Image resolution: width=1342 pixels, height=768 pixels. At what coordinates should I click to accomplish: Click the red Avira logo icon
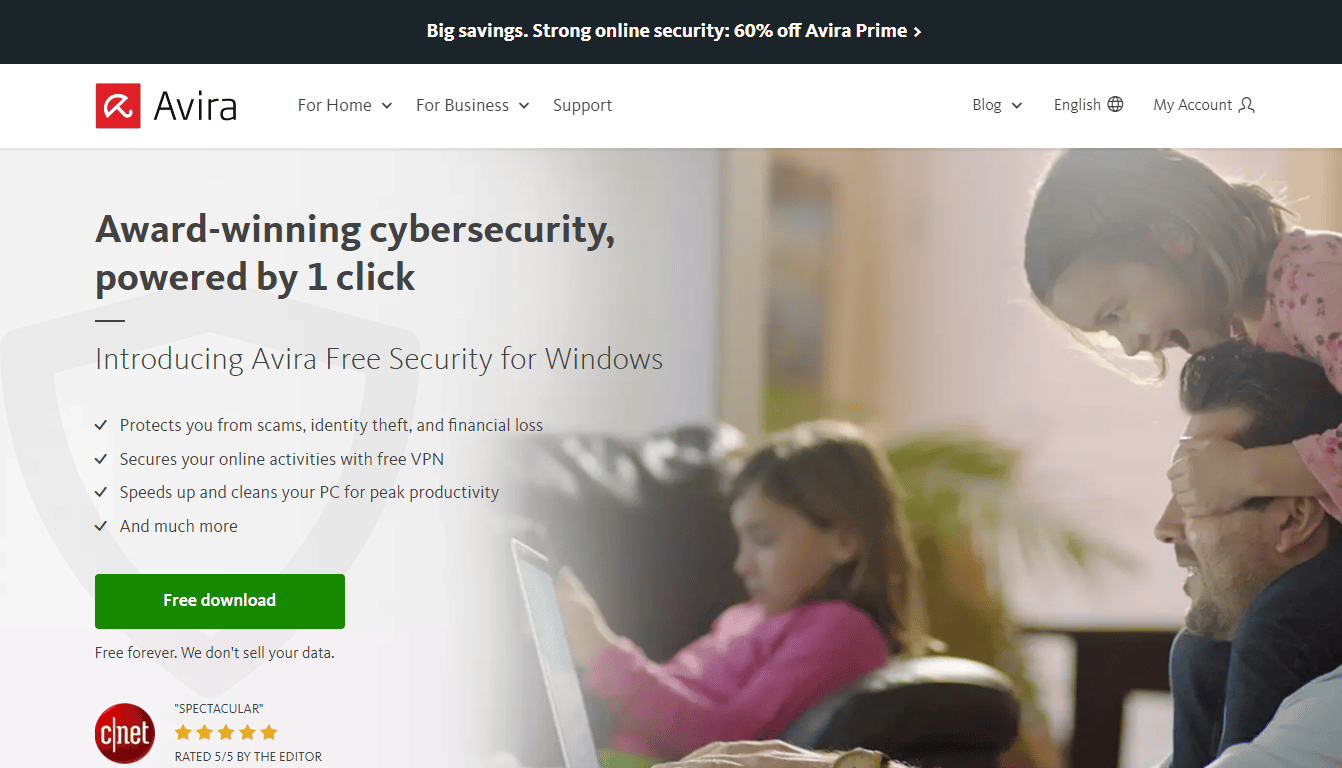coord(118,105)
